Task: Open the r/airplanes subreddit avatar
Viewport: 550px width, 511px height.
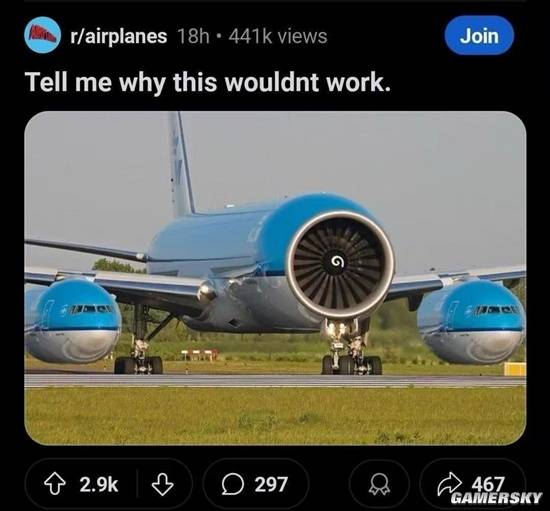Action: 42,35
